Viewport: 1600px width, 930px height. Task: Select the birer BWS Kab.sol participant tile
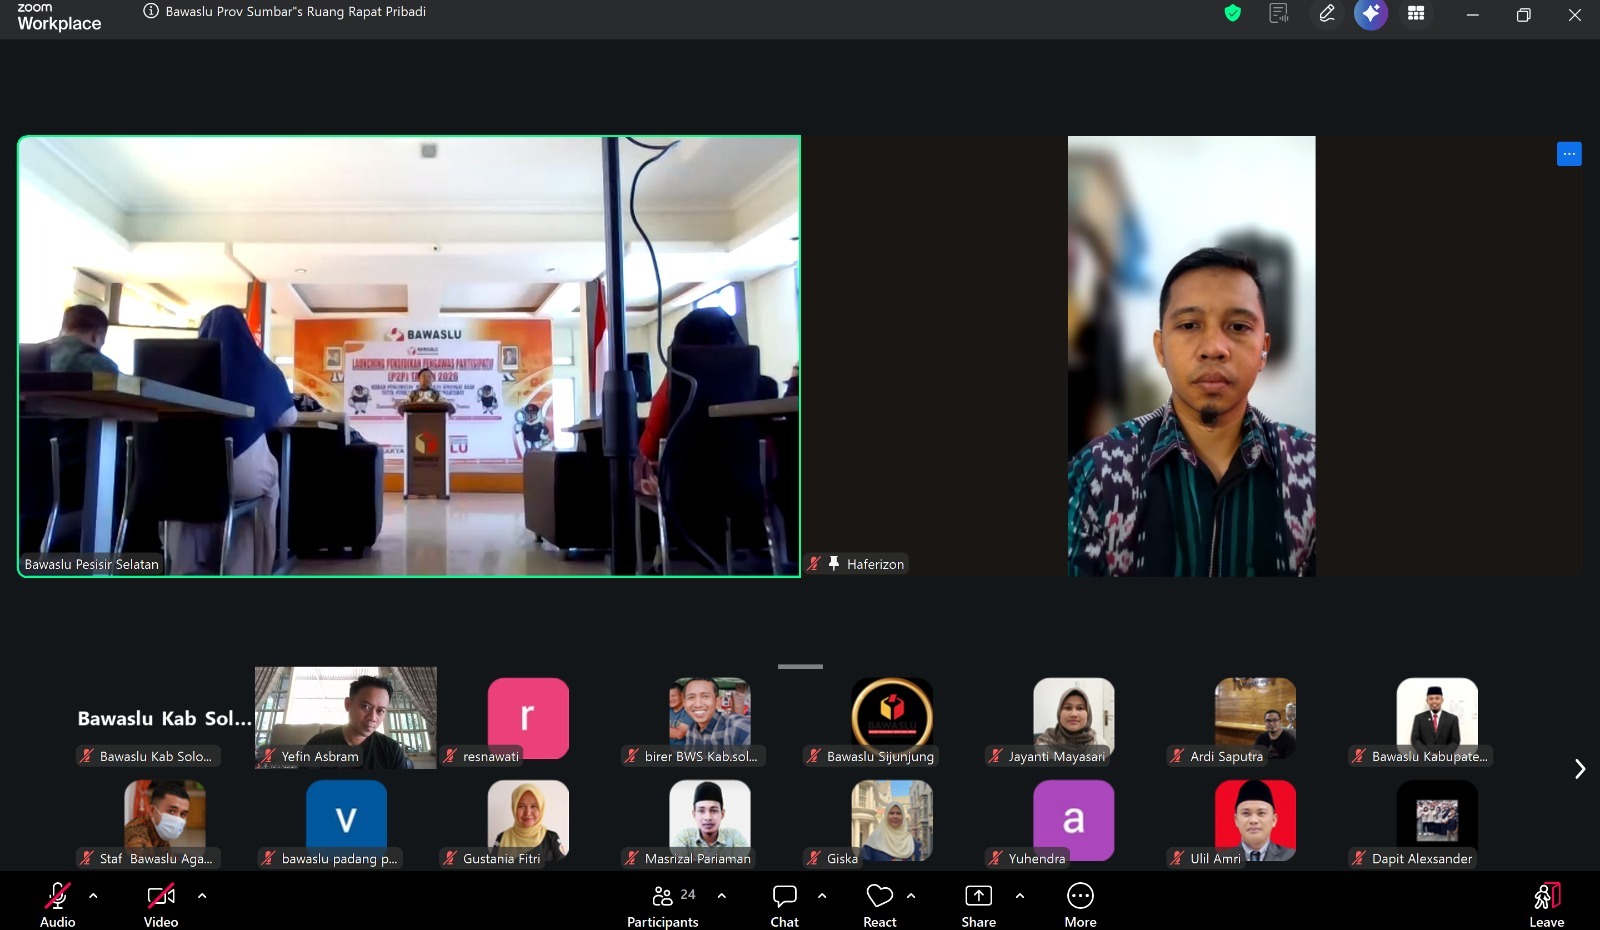click(710, 718)
